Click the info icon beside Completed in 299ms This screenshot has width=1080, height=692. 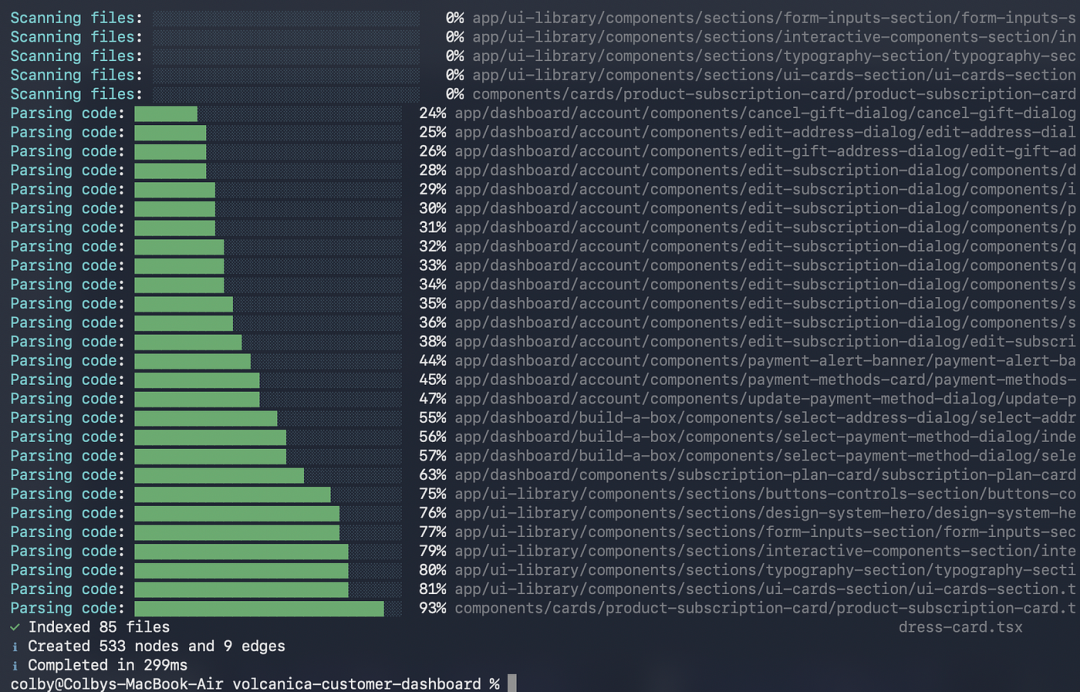tap(15, 665)
